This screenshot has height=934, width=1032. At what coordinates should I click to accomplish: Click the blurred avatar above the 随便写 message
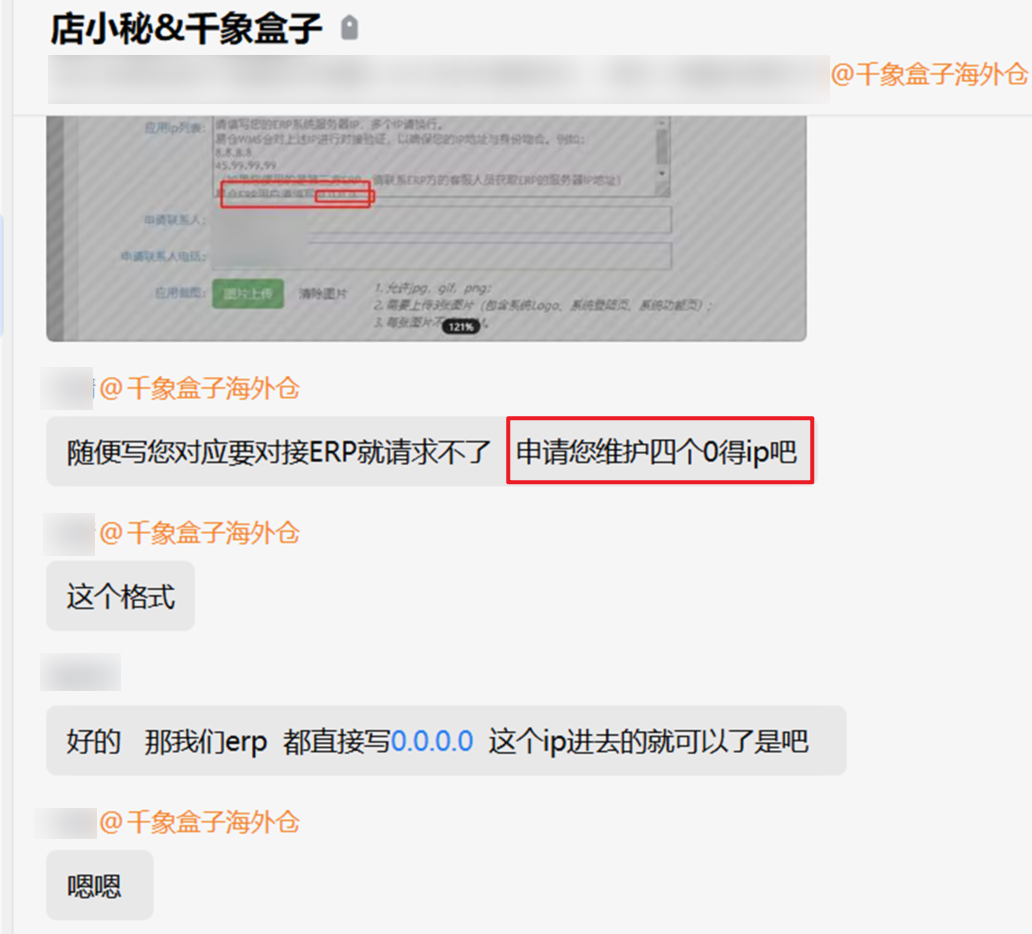tap(66, 388)
